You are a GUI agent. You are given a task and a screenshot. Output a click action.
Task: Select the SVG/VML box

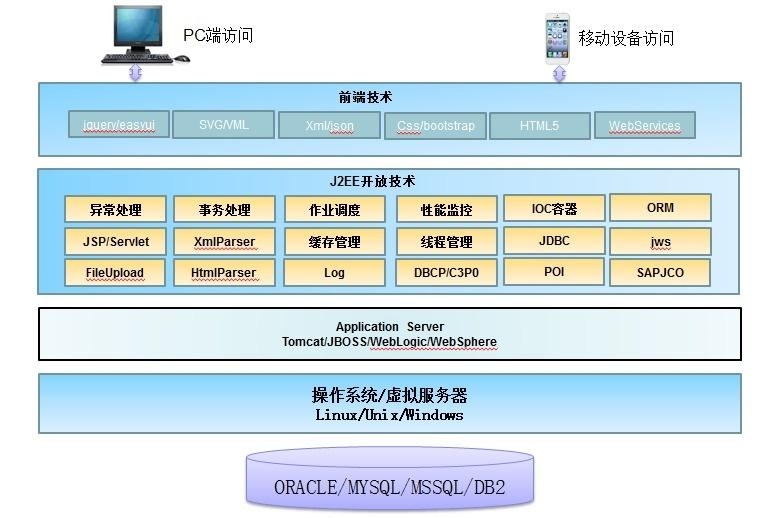223,125
